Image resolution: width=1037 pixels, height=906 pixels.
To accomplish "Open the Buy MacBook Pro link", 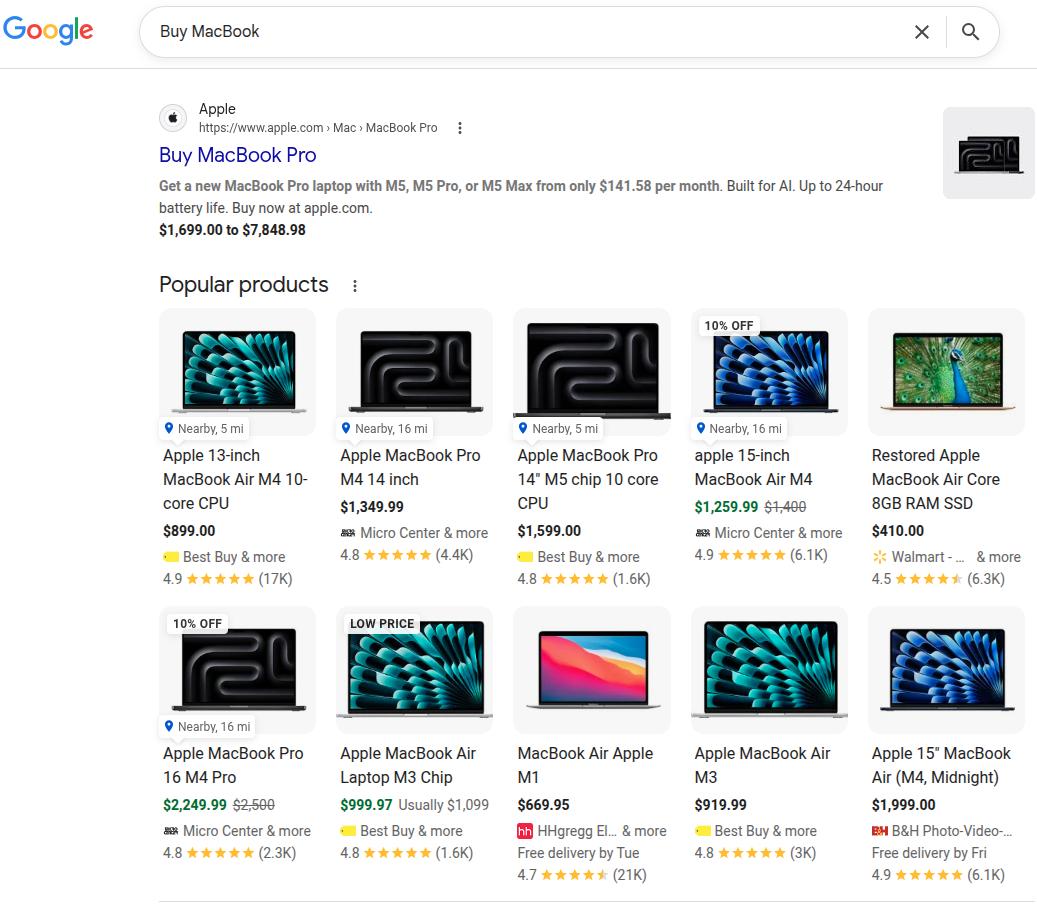I will [237, 155].
